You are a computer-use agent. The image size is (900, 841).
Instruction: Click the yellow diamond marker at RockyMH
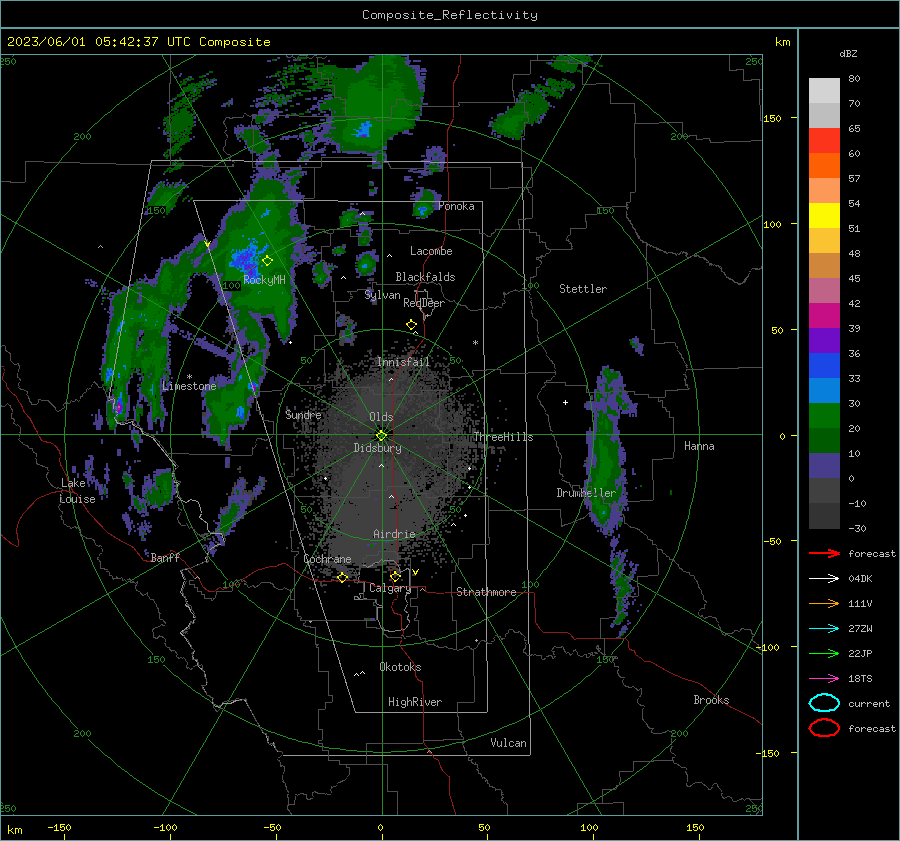[267, 261]
